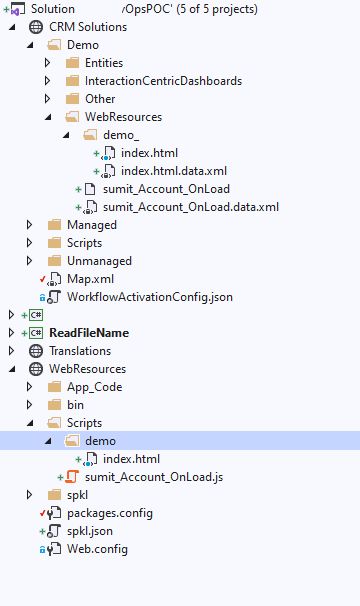Click the Web.config file icon
Image resolution: width=360 pixels, height=606 pixels.
point(54,549)
